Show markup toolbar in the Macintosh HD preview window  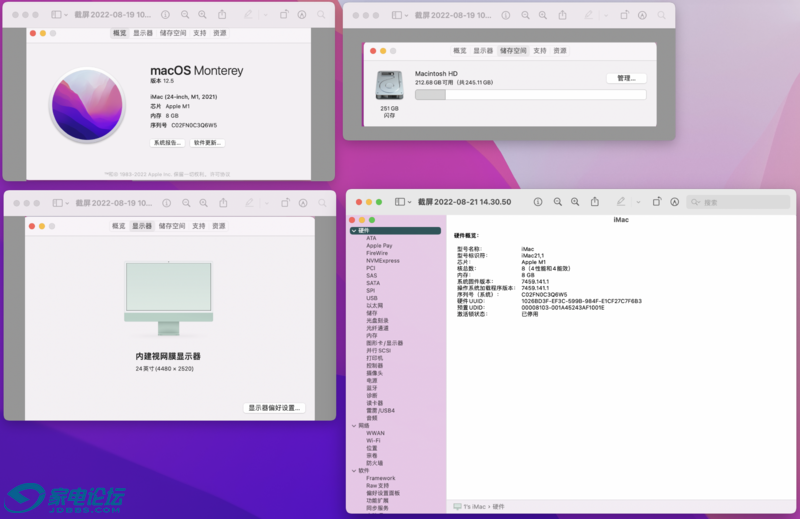click(642, 15)
